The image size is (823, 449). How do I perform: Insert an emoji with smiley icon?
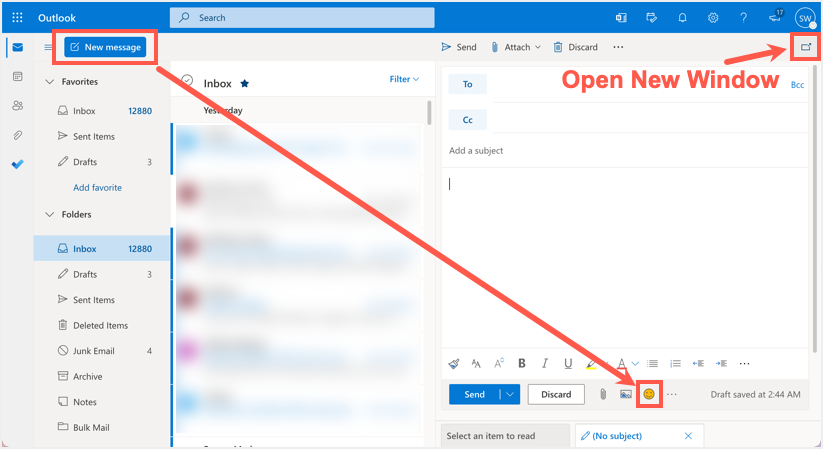coord(649,394)
